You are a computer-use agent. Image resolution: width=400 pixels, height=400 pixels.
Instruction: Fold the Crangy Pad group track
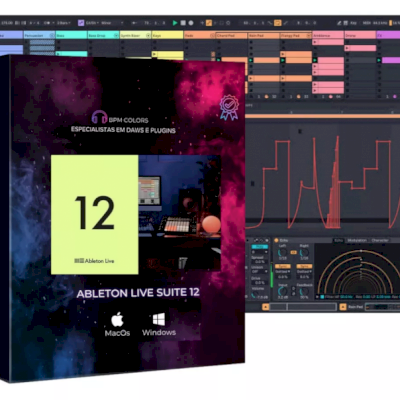(309, 35)
